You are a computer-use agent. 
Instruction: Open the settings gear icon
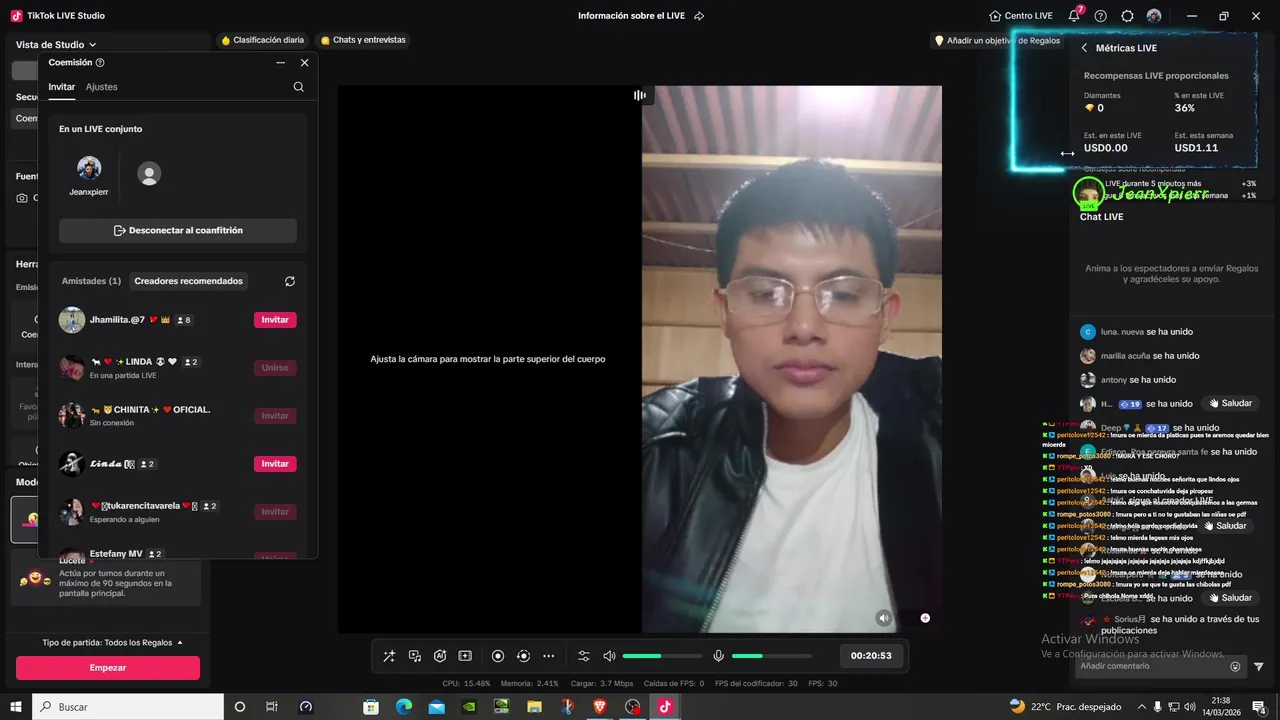click(x=1128, y=16)
